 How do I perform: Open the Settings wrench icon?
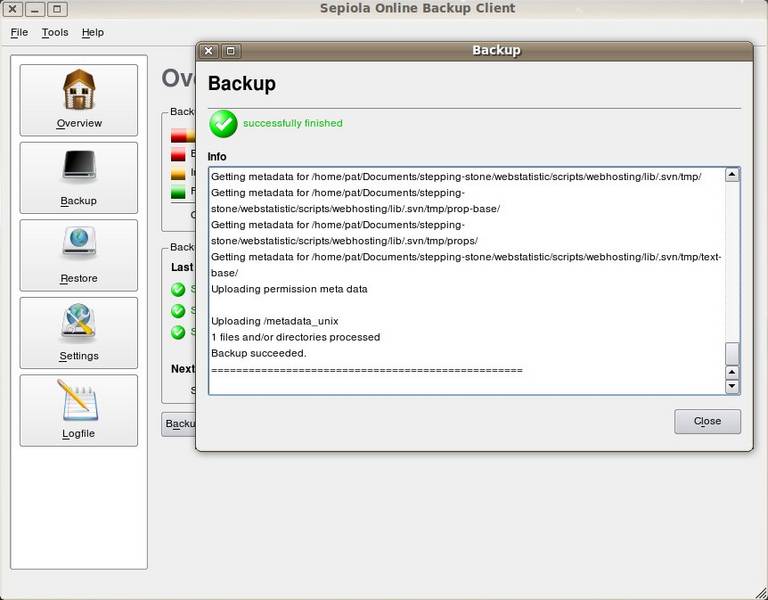pyautogui.click(x=79, y=320)
